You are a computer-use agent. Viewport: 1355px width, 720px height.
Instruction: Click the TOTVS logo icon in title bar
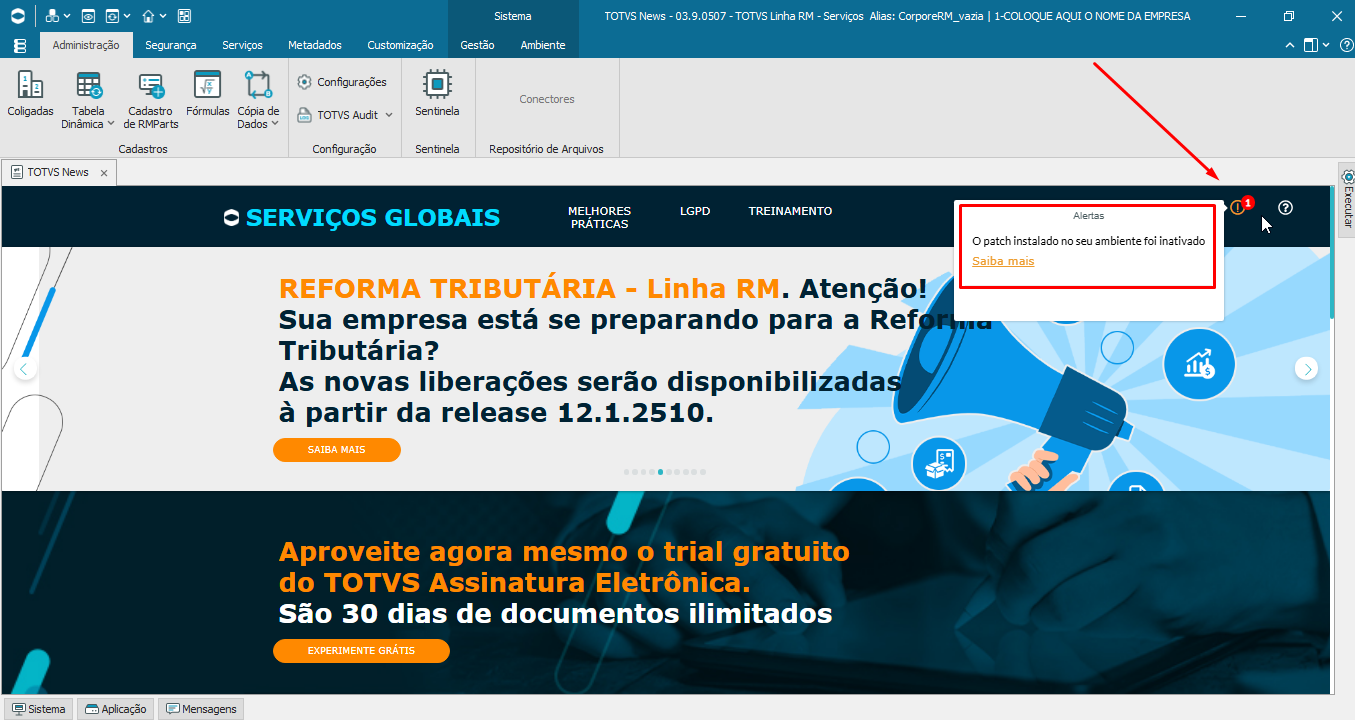coord(18,16)
